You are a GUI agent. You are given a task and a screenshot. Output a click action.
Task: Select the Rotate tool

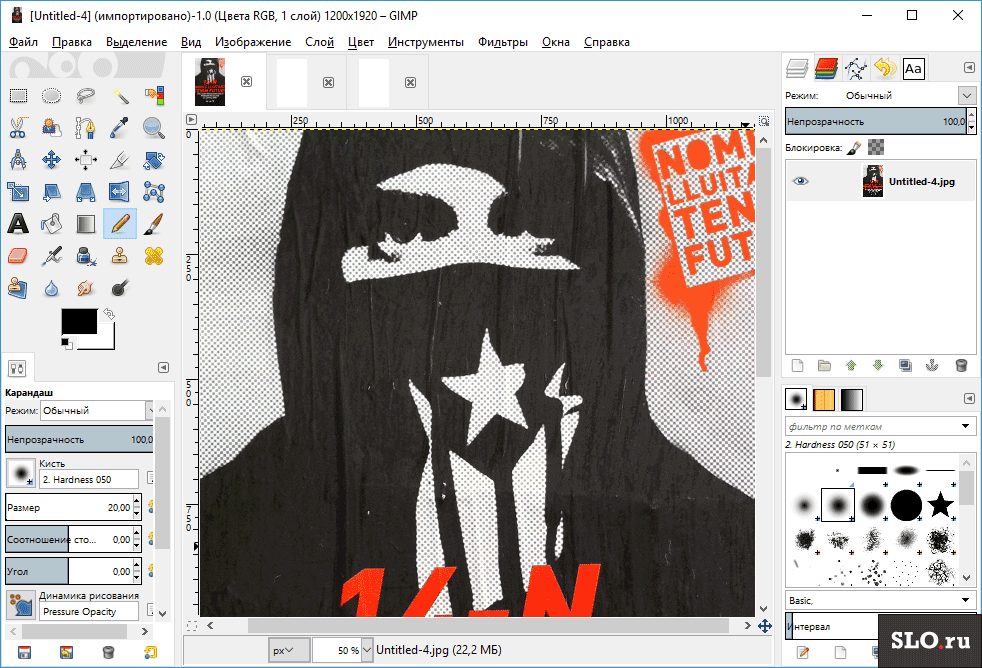coord(153,160)
